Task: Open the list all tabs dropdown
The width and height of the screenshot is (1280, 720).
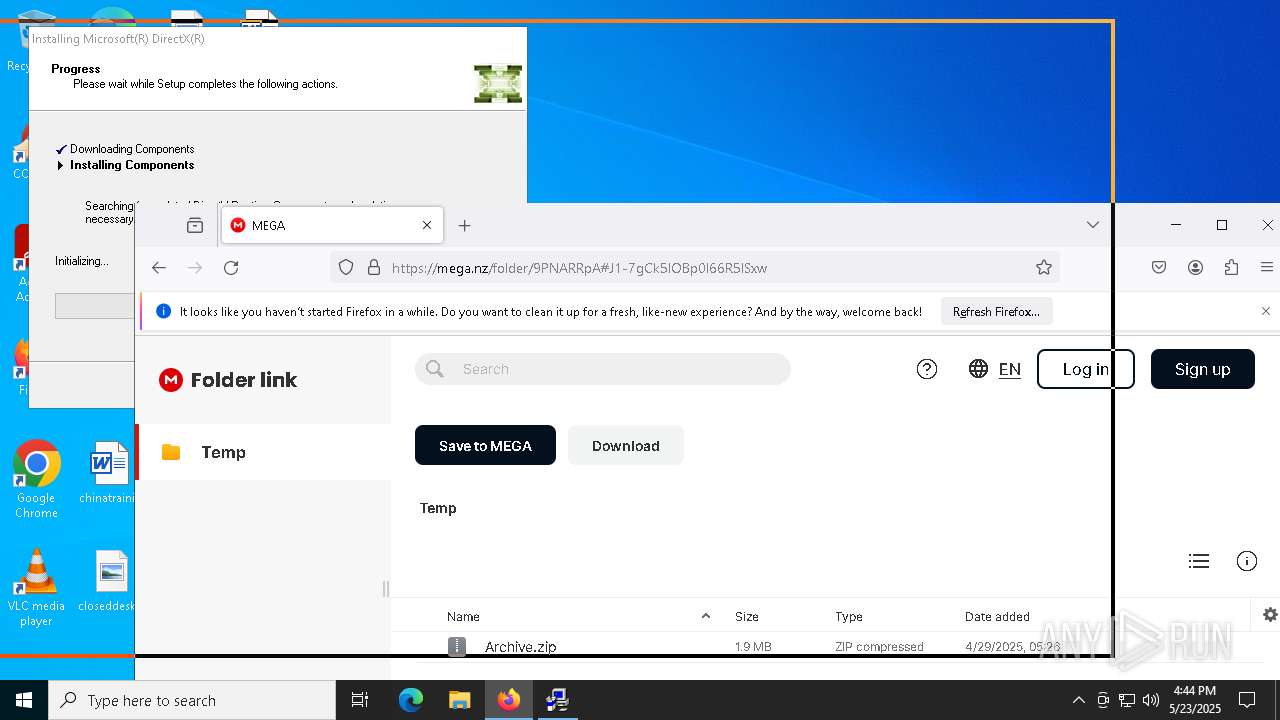Action: [x=1093, y=225]
